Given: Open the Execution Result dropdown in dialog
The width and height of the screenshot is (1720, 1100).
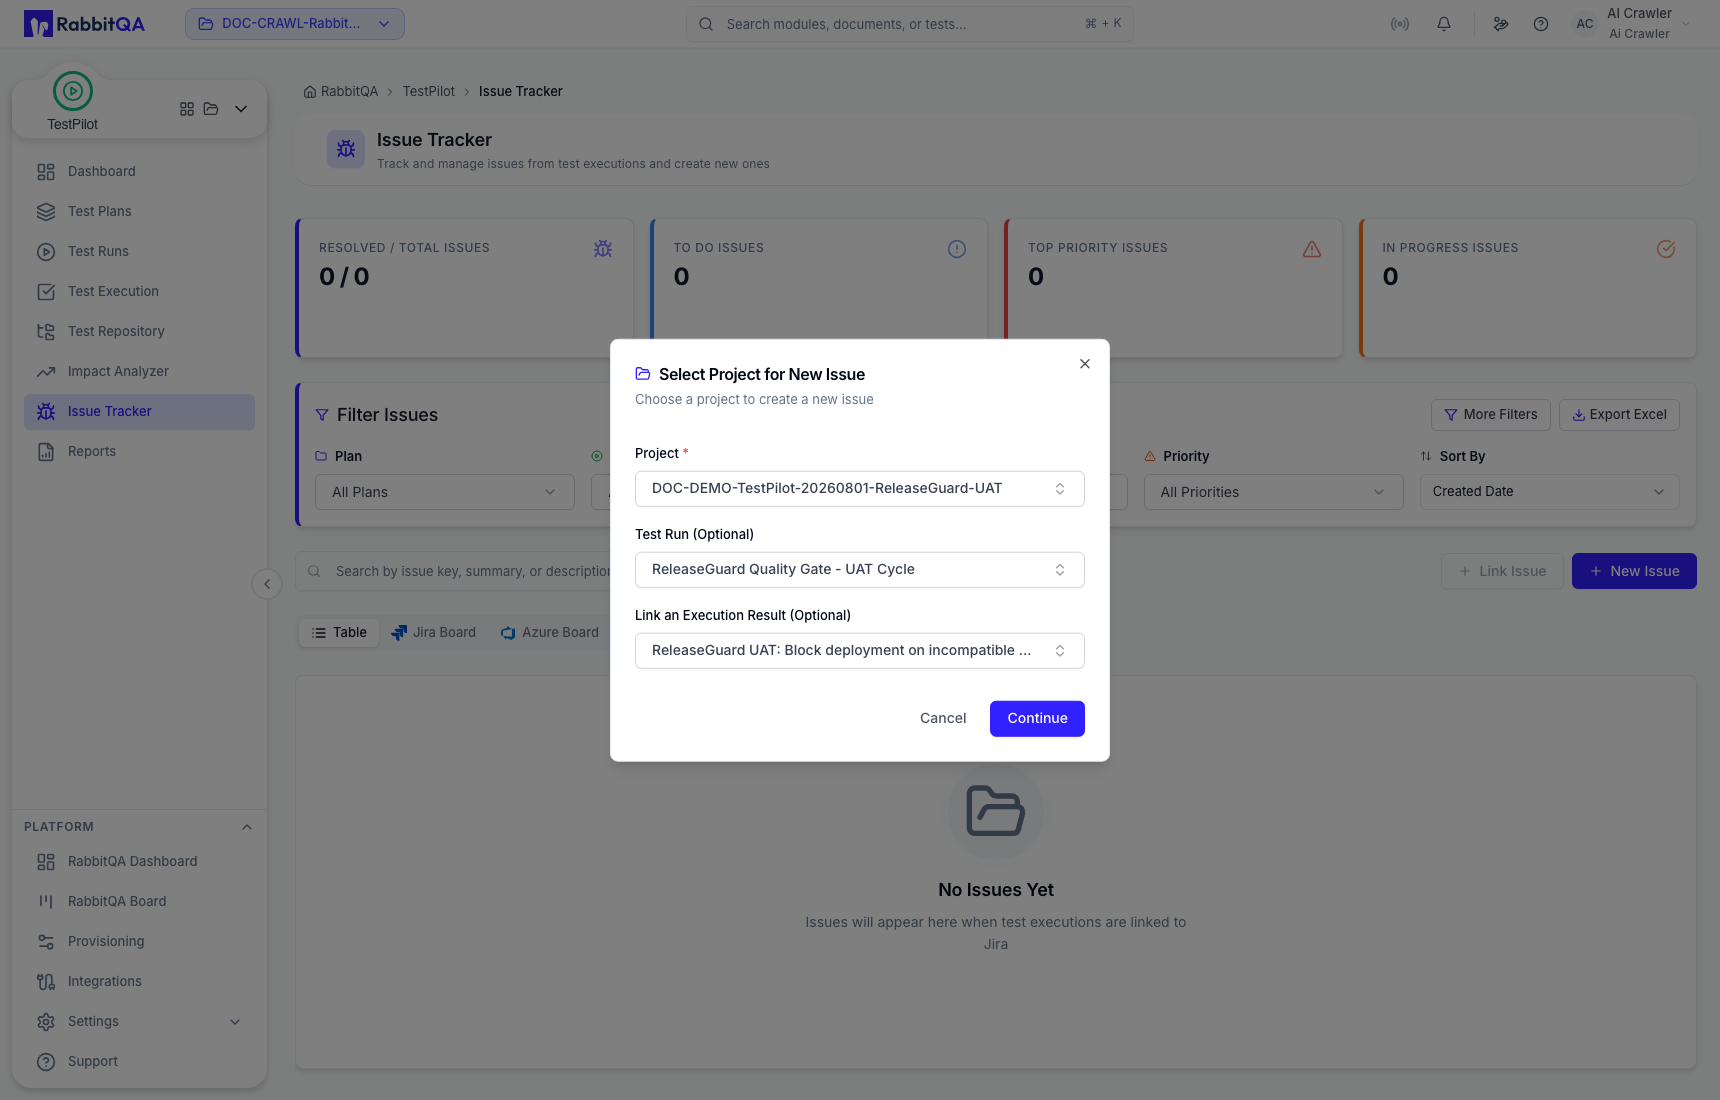Looking at the screenshot, I should click(860, 651).
